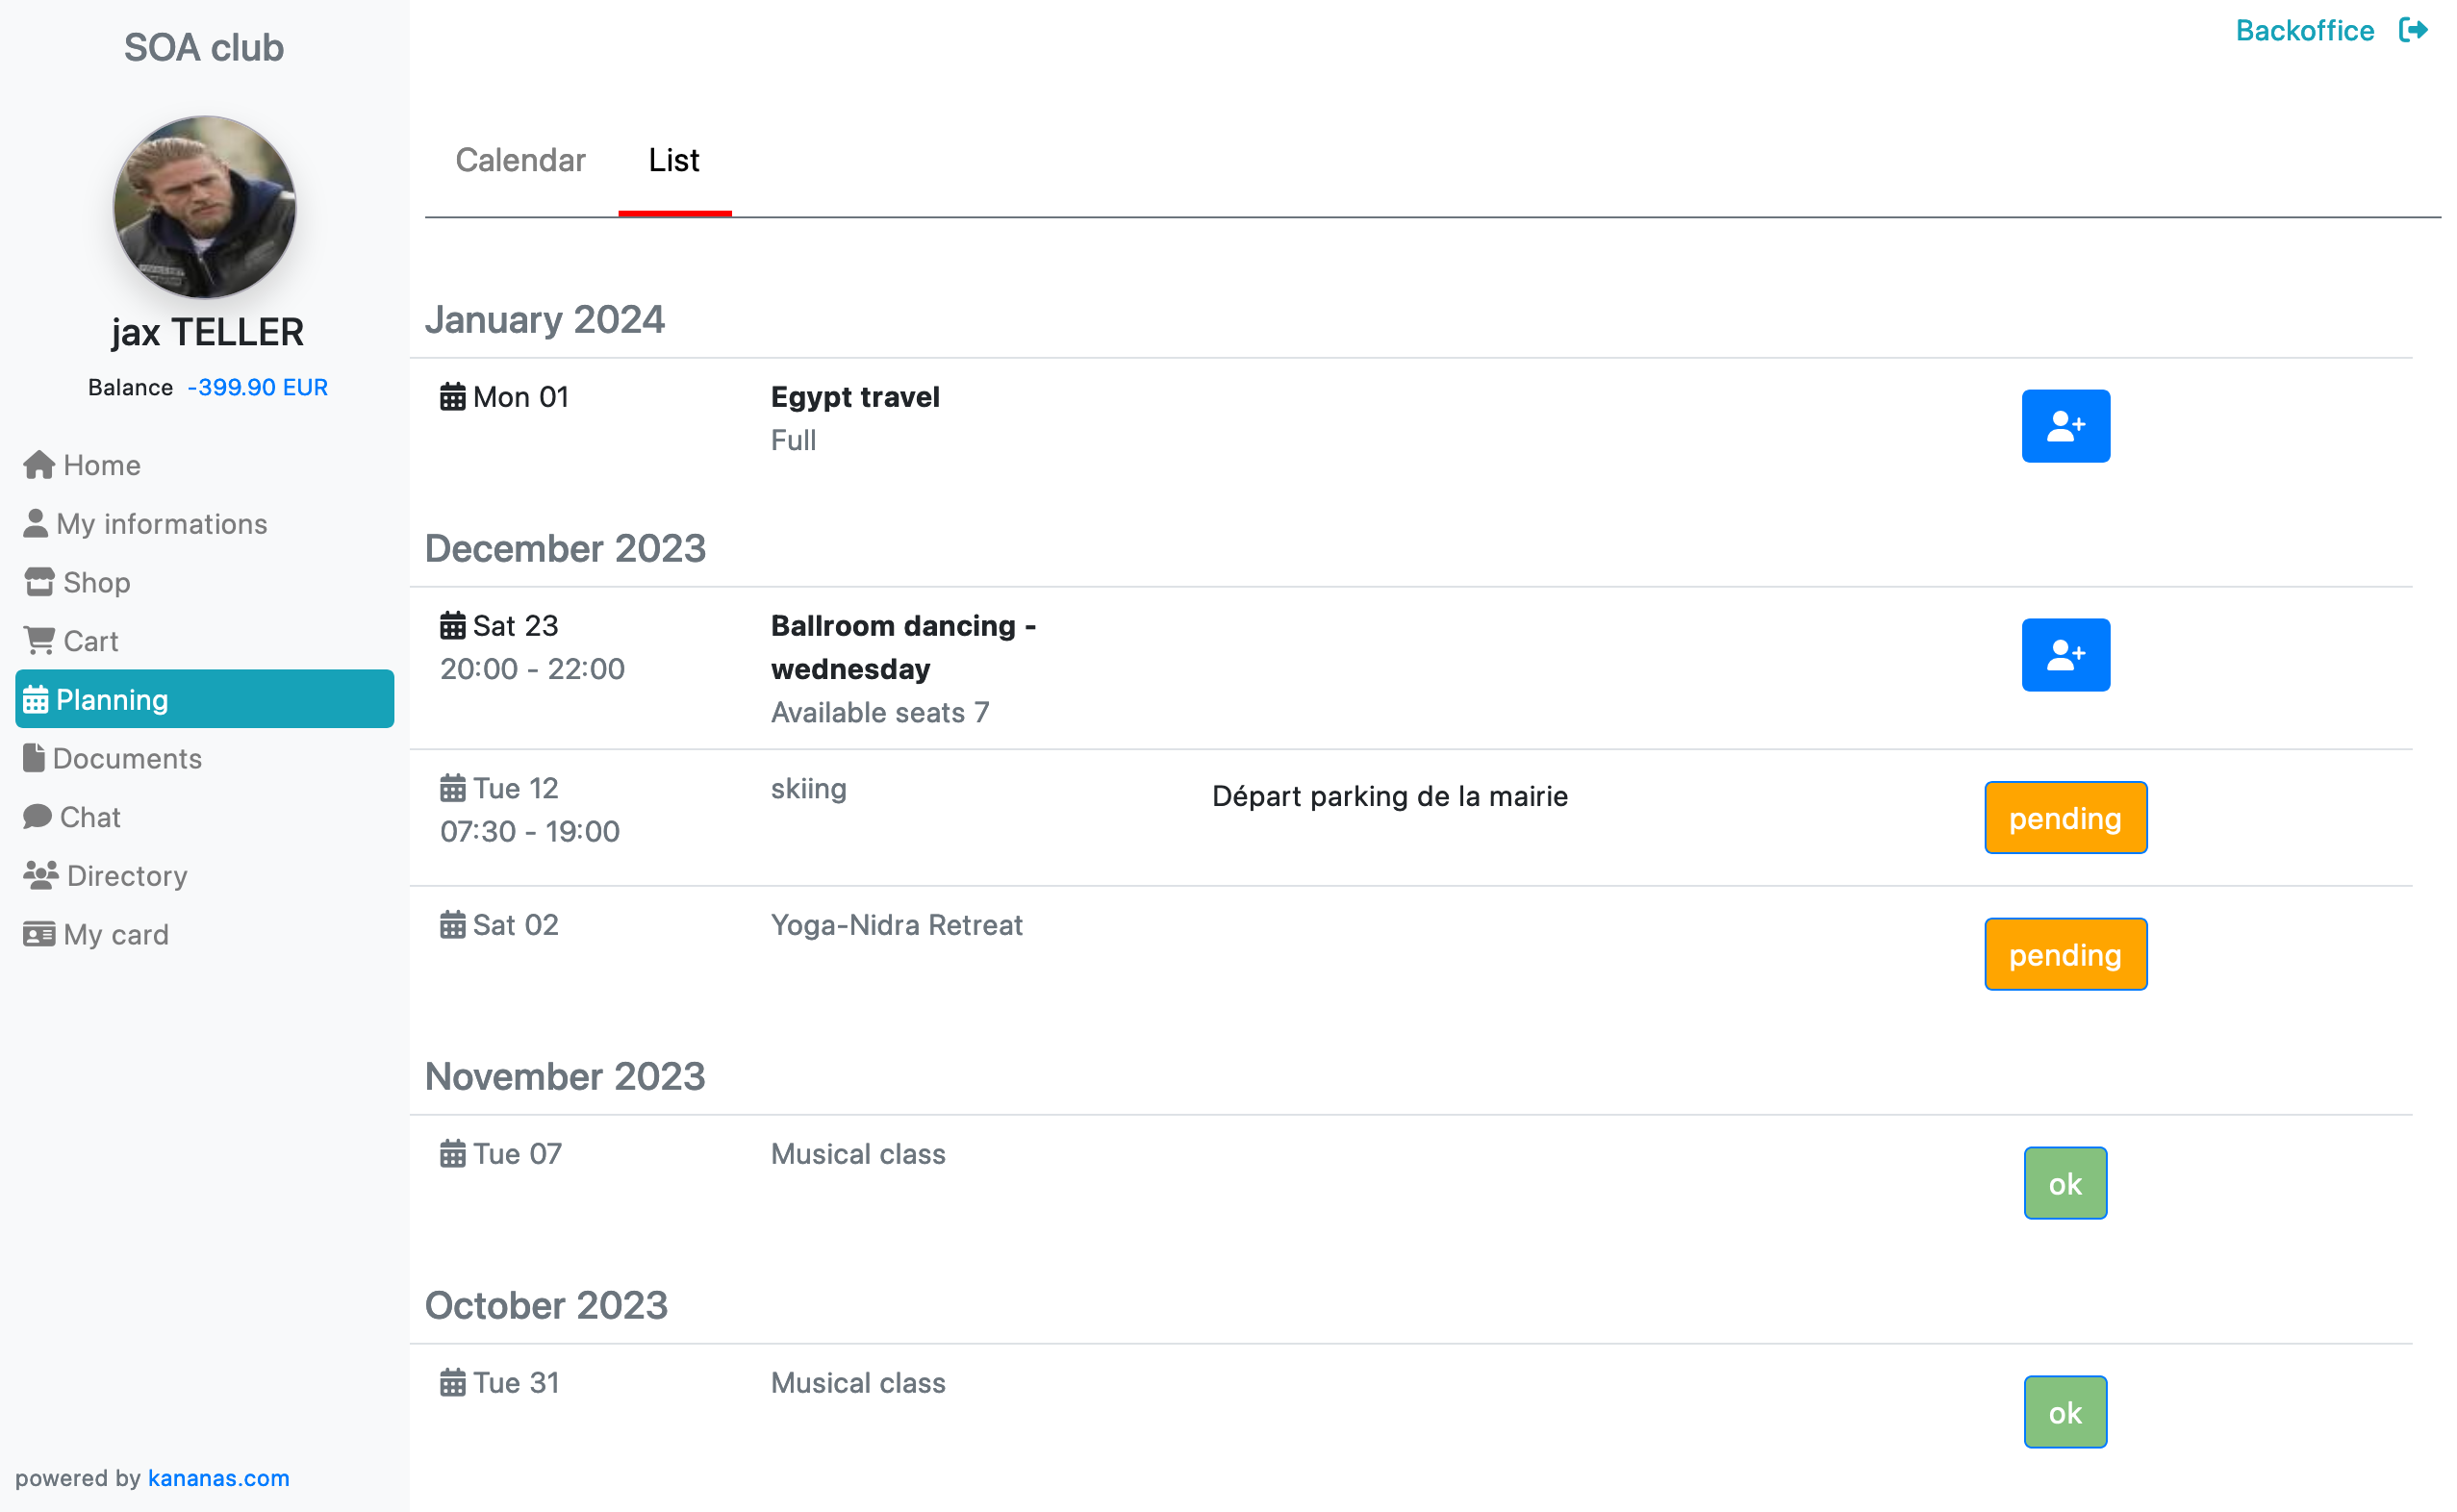2457x1512 pixels.
Task: Click jax TELLER's profile picture
Action: coord(205,207)
